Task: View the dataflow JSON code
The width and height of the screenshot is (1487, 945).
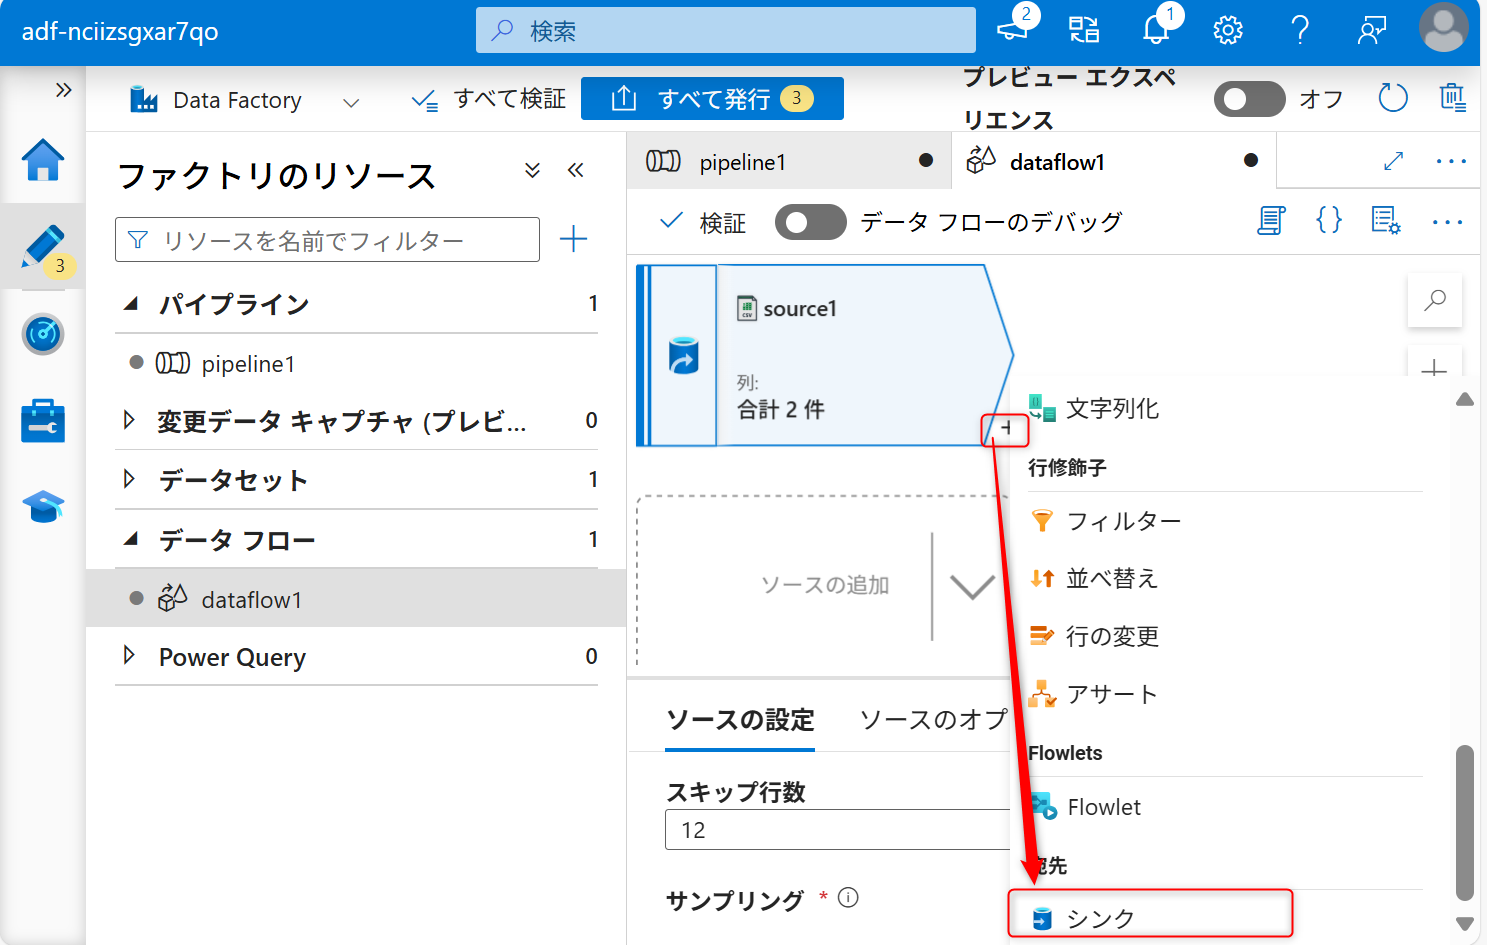Action: [x=1328, y=220]
